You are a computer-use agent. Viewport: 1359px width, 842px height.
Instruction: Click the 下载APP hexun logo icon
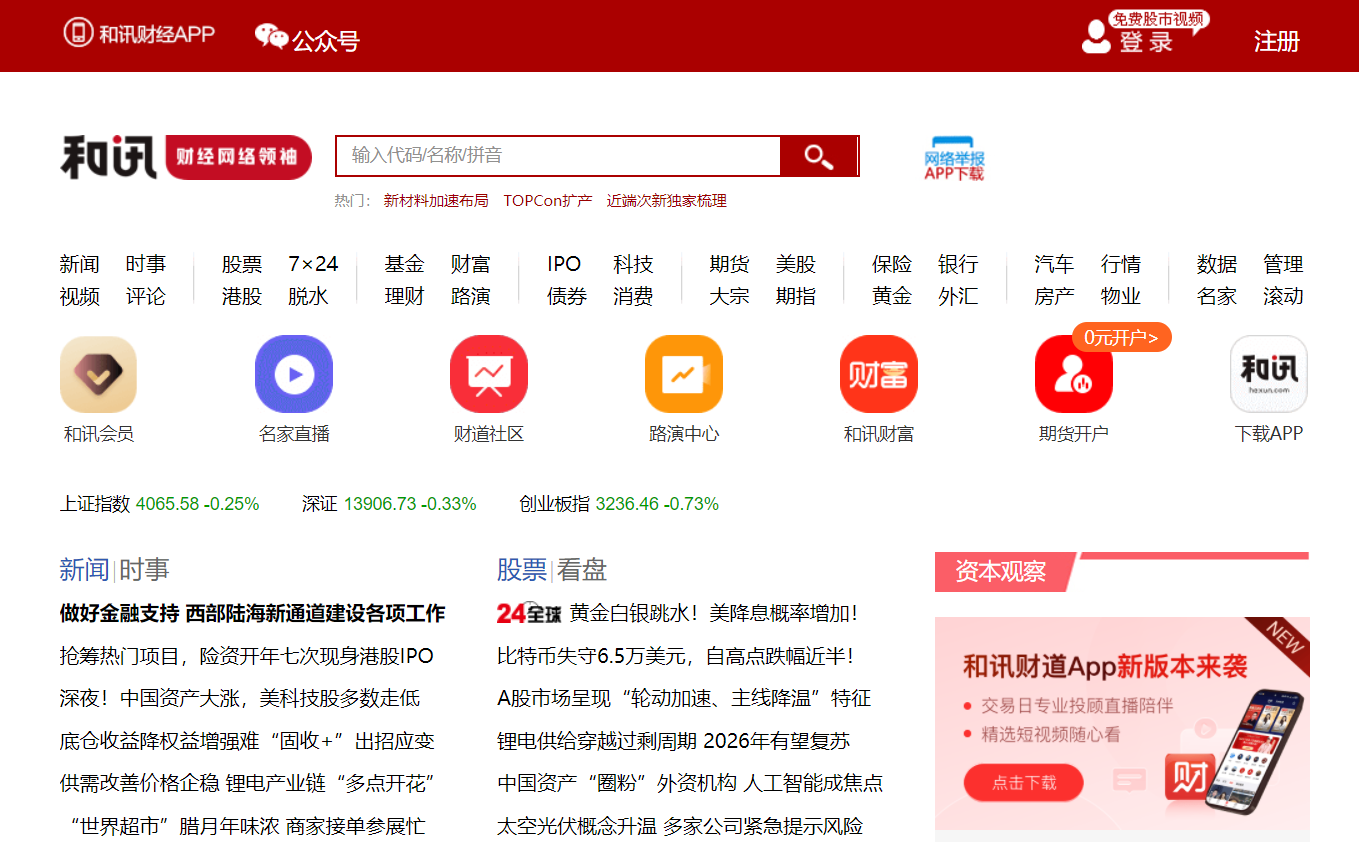click(1268, 374)
